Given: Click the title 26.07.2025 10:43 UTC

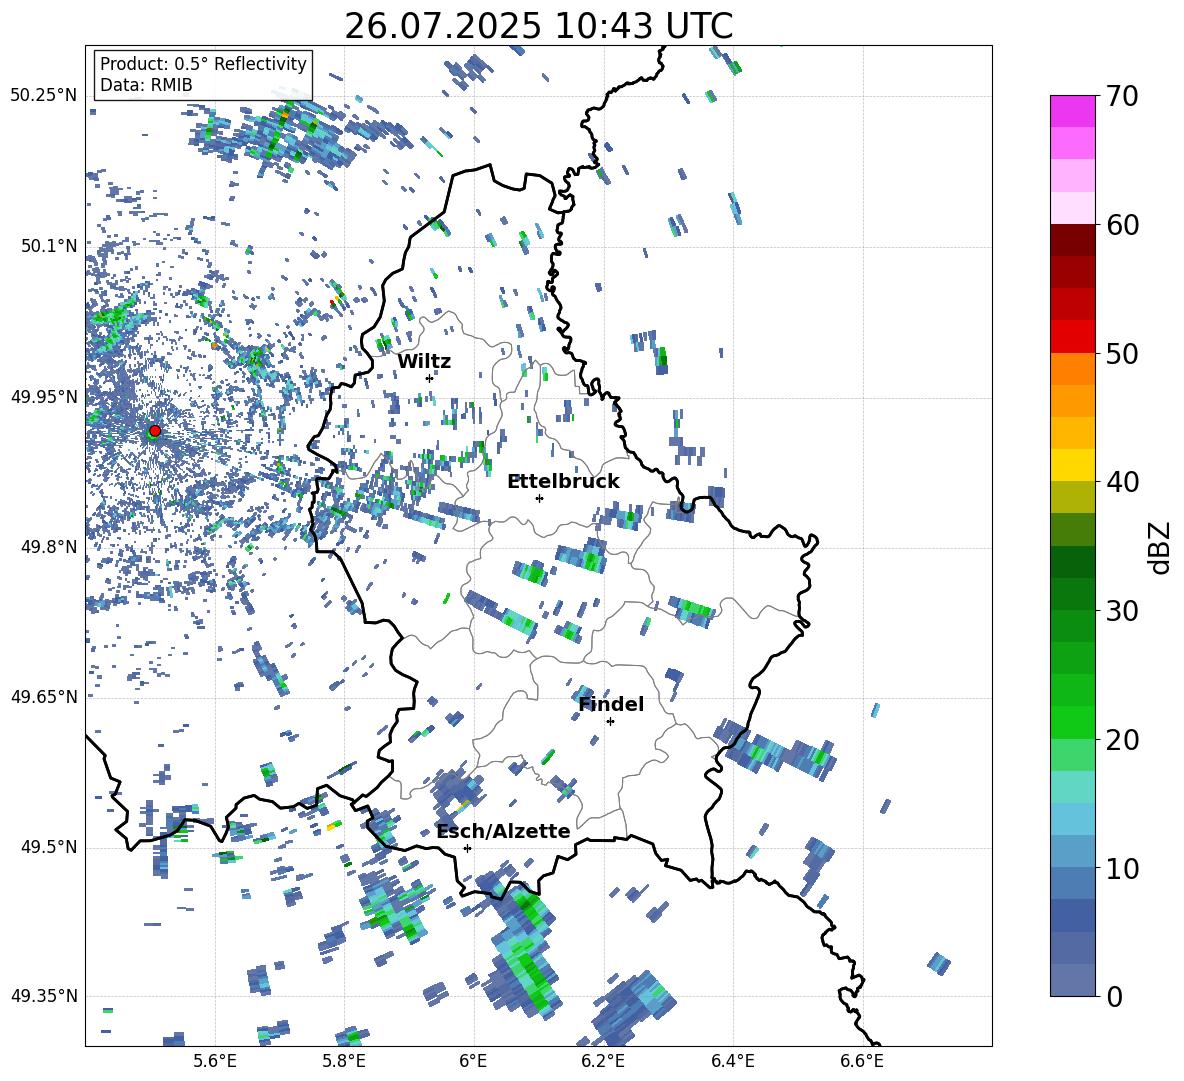Looking at the screenshot, I should point(539,26).
